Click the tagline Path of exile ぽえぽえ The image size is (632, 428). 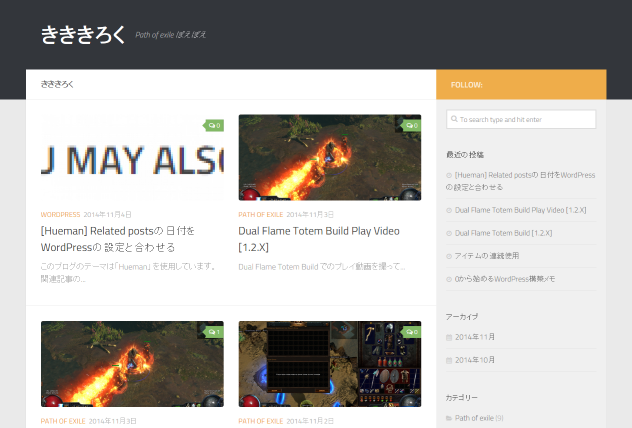170,35
